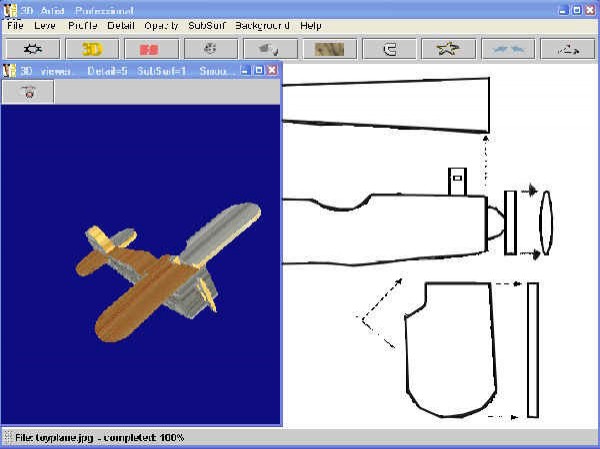
Task: Click the 3D viewer window title icon
Action: (x=9, y=70)
